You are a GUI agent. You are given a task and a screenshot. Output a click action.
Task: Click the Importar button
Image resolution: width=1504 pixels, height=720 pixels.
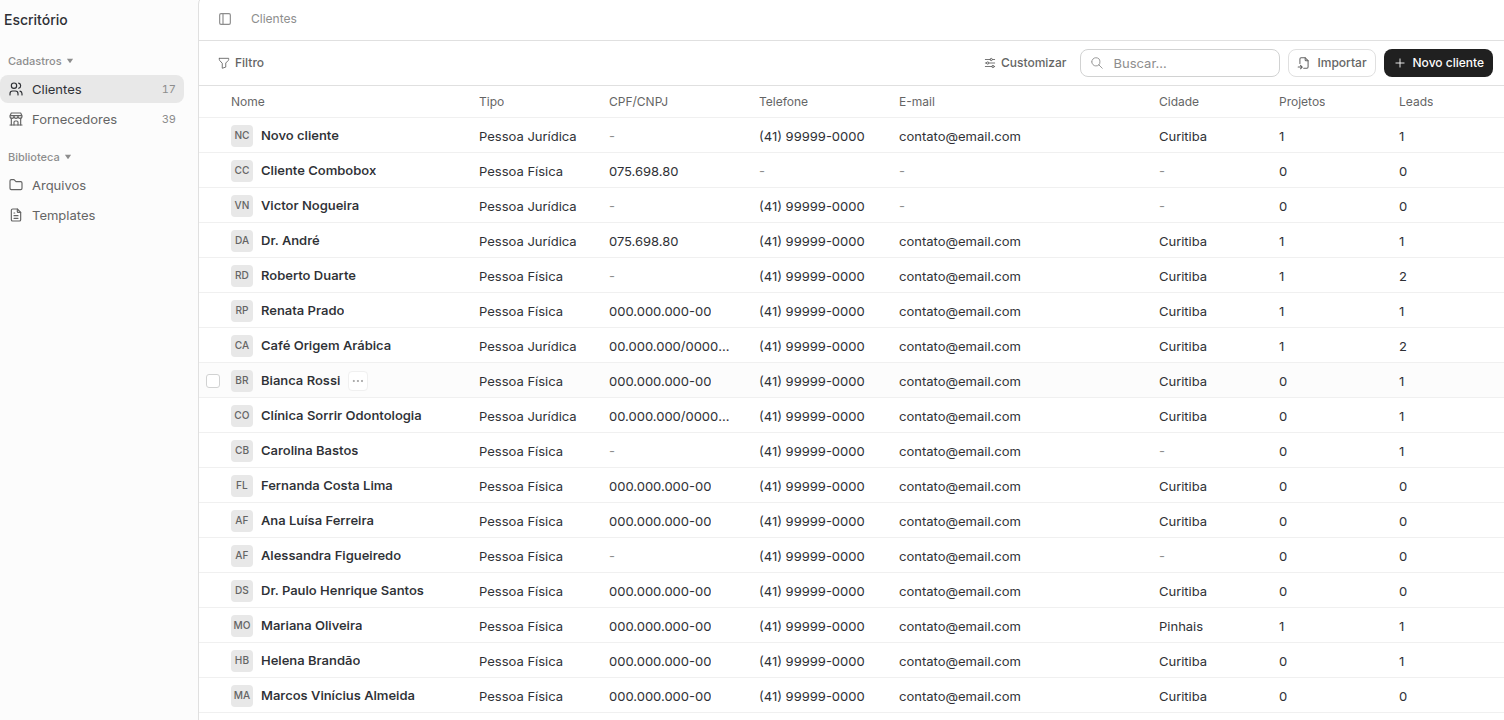(x=1332, y=63)
